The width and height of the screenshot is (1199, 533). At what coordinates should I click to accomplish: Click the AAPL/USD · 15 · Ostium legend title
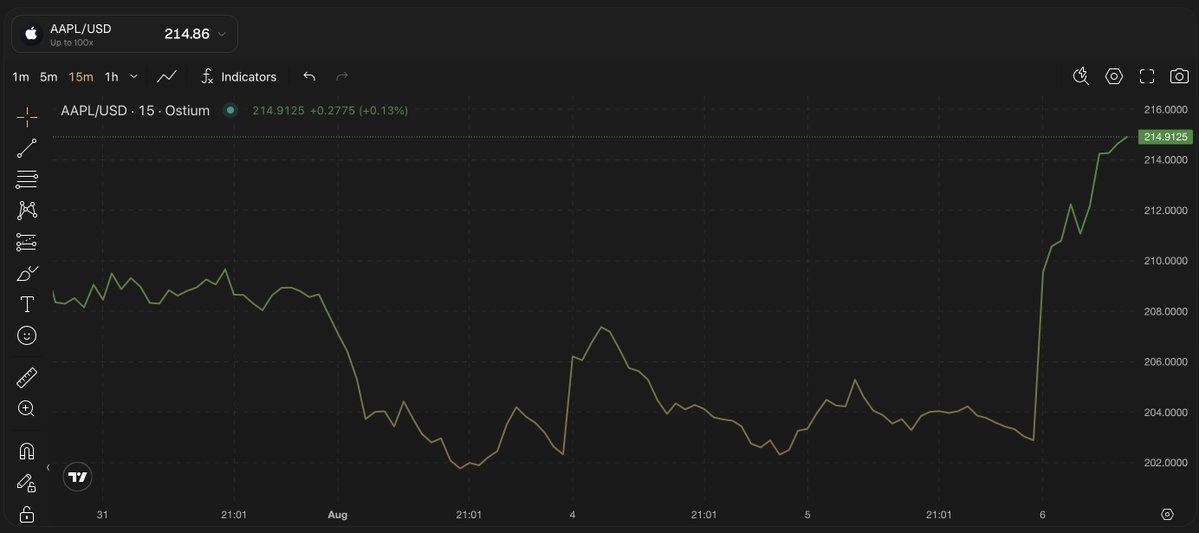(135, 110)
